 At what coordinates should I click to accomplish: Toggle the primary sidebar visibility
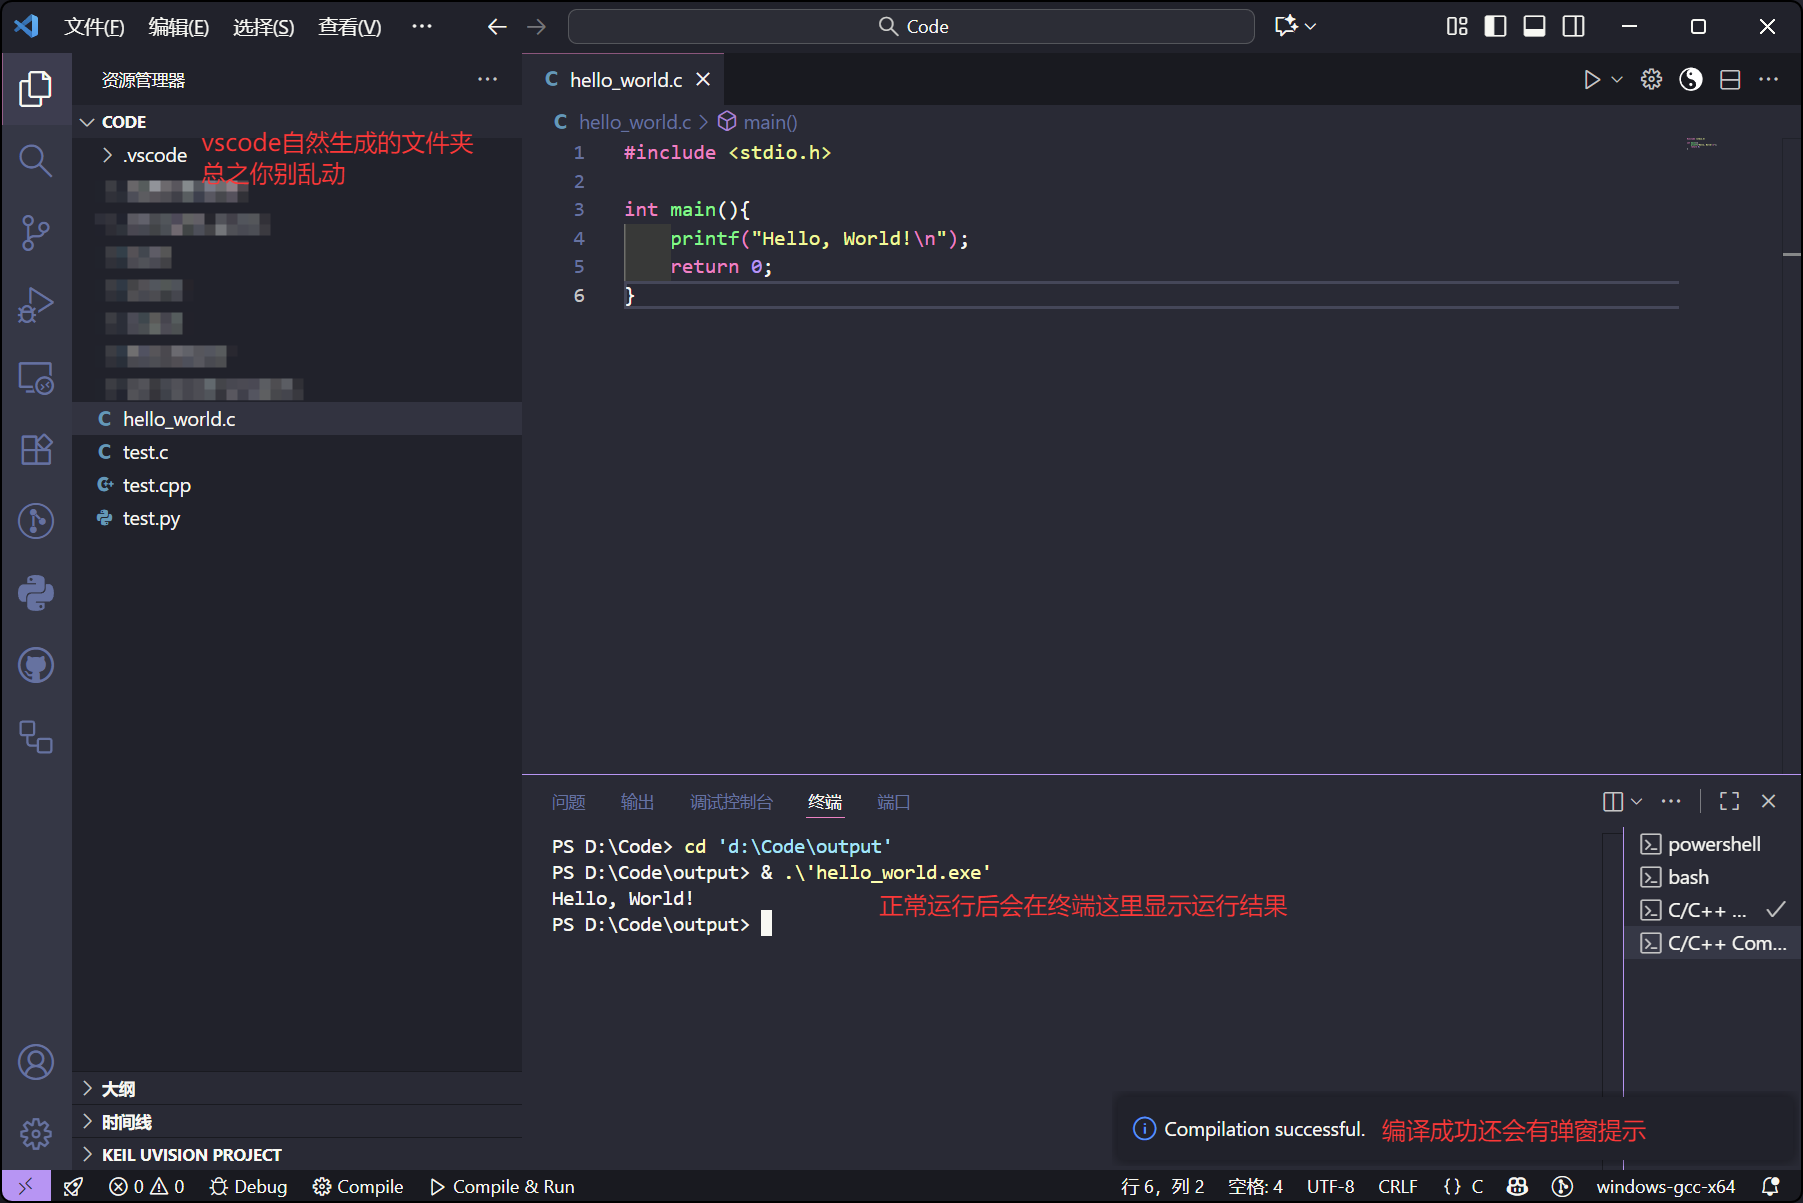(x=1495, y=27)
